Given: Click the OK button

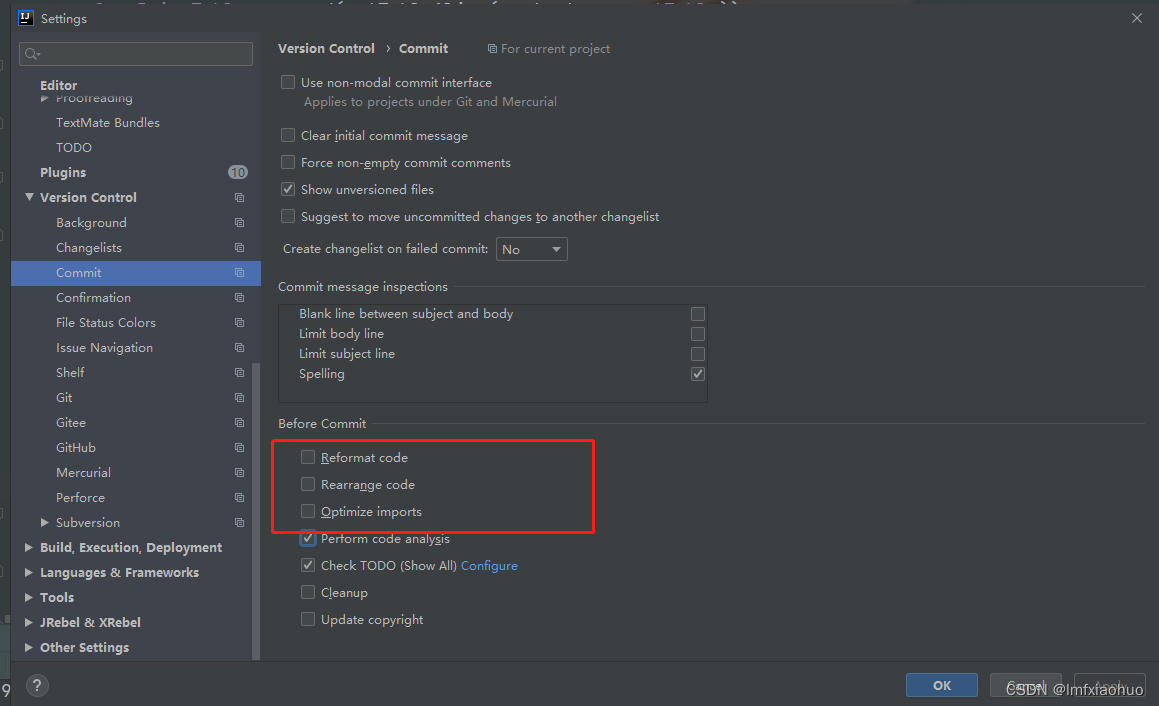Looking at the screenshot, I should click(x=941, y=685).
